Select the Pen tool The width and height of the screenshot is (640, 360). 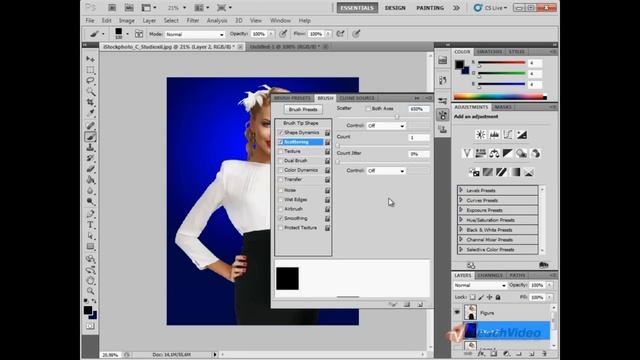[90, 214]
